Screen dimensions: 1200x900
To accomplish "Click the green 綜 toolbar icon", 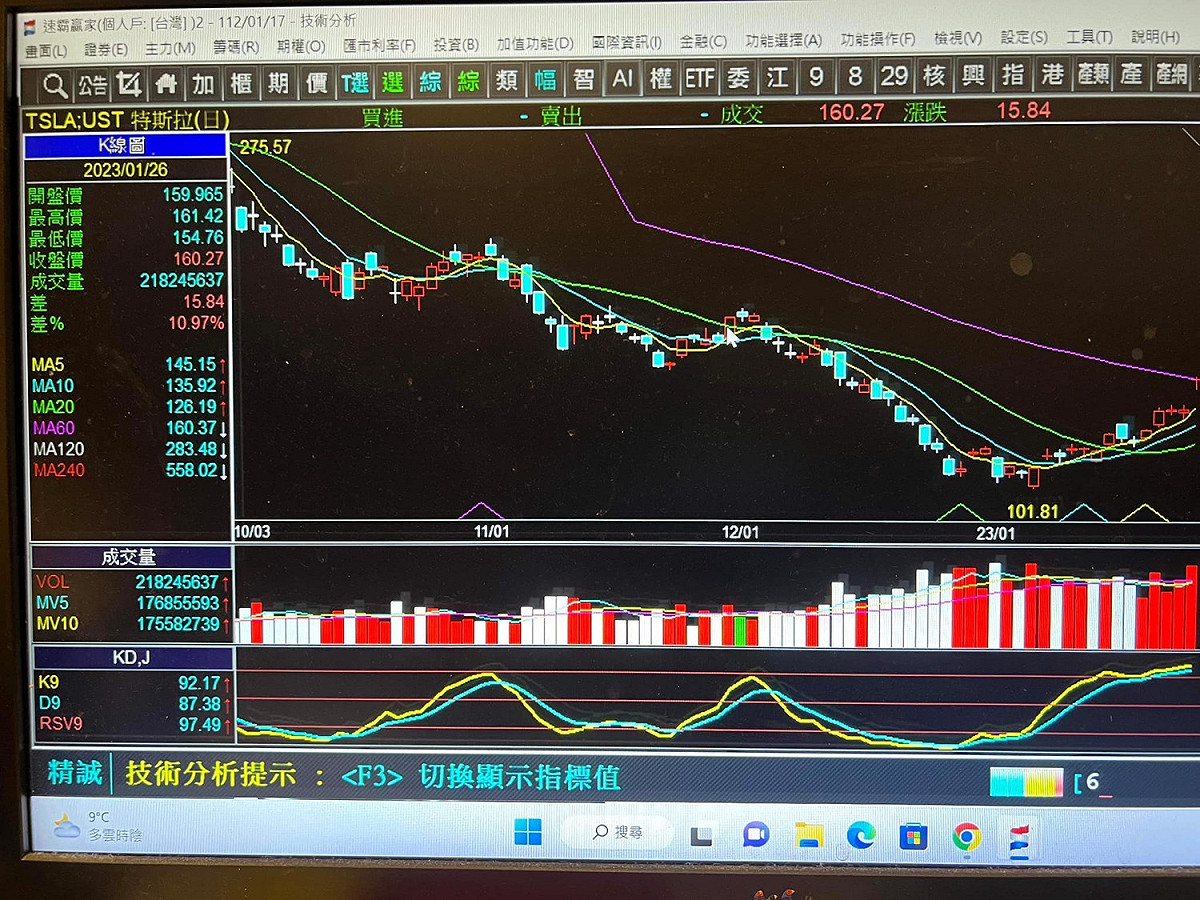I will (468, 81).
